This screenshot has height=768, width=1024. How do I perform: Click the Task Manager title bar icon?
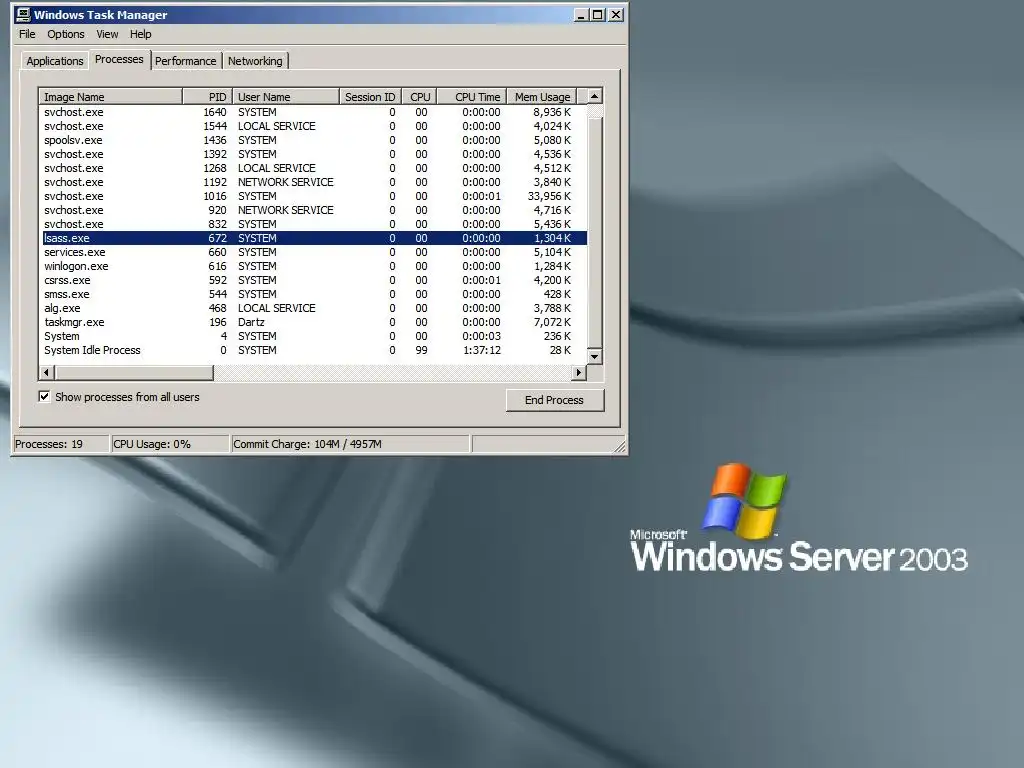[23, 14]
